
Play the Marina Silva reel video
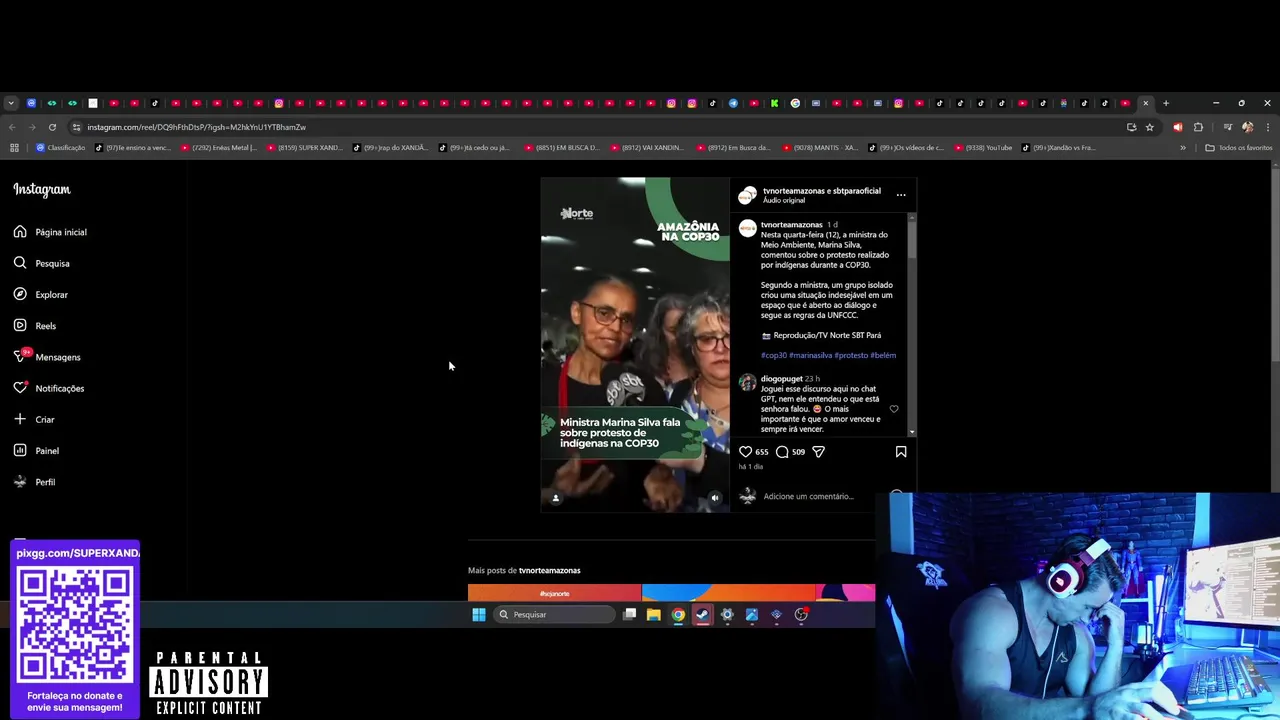[635, 345]
